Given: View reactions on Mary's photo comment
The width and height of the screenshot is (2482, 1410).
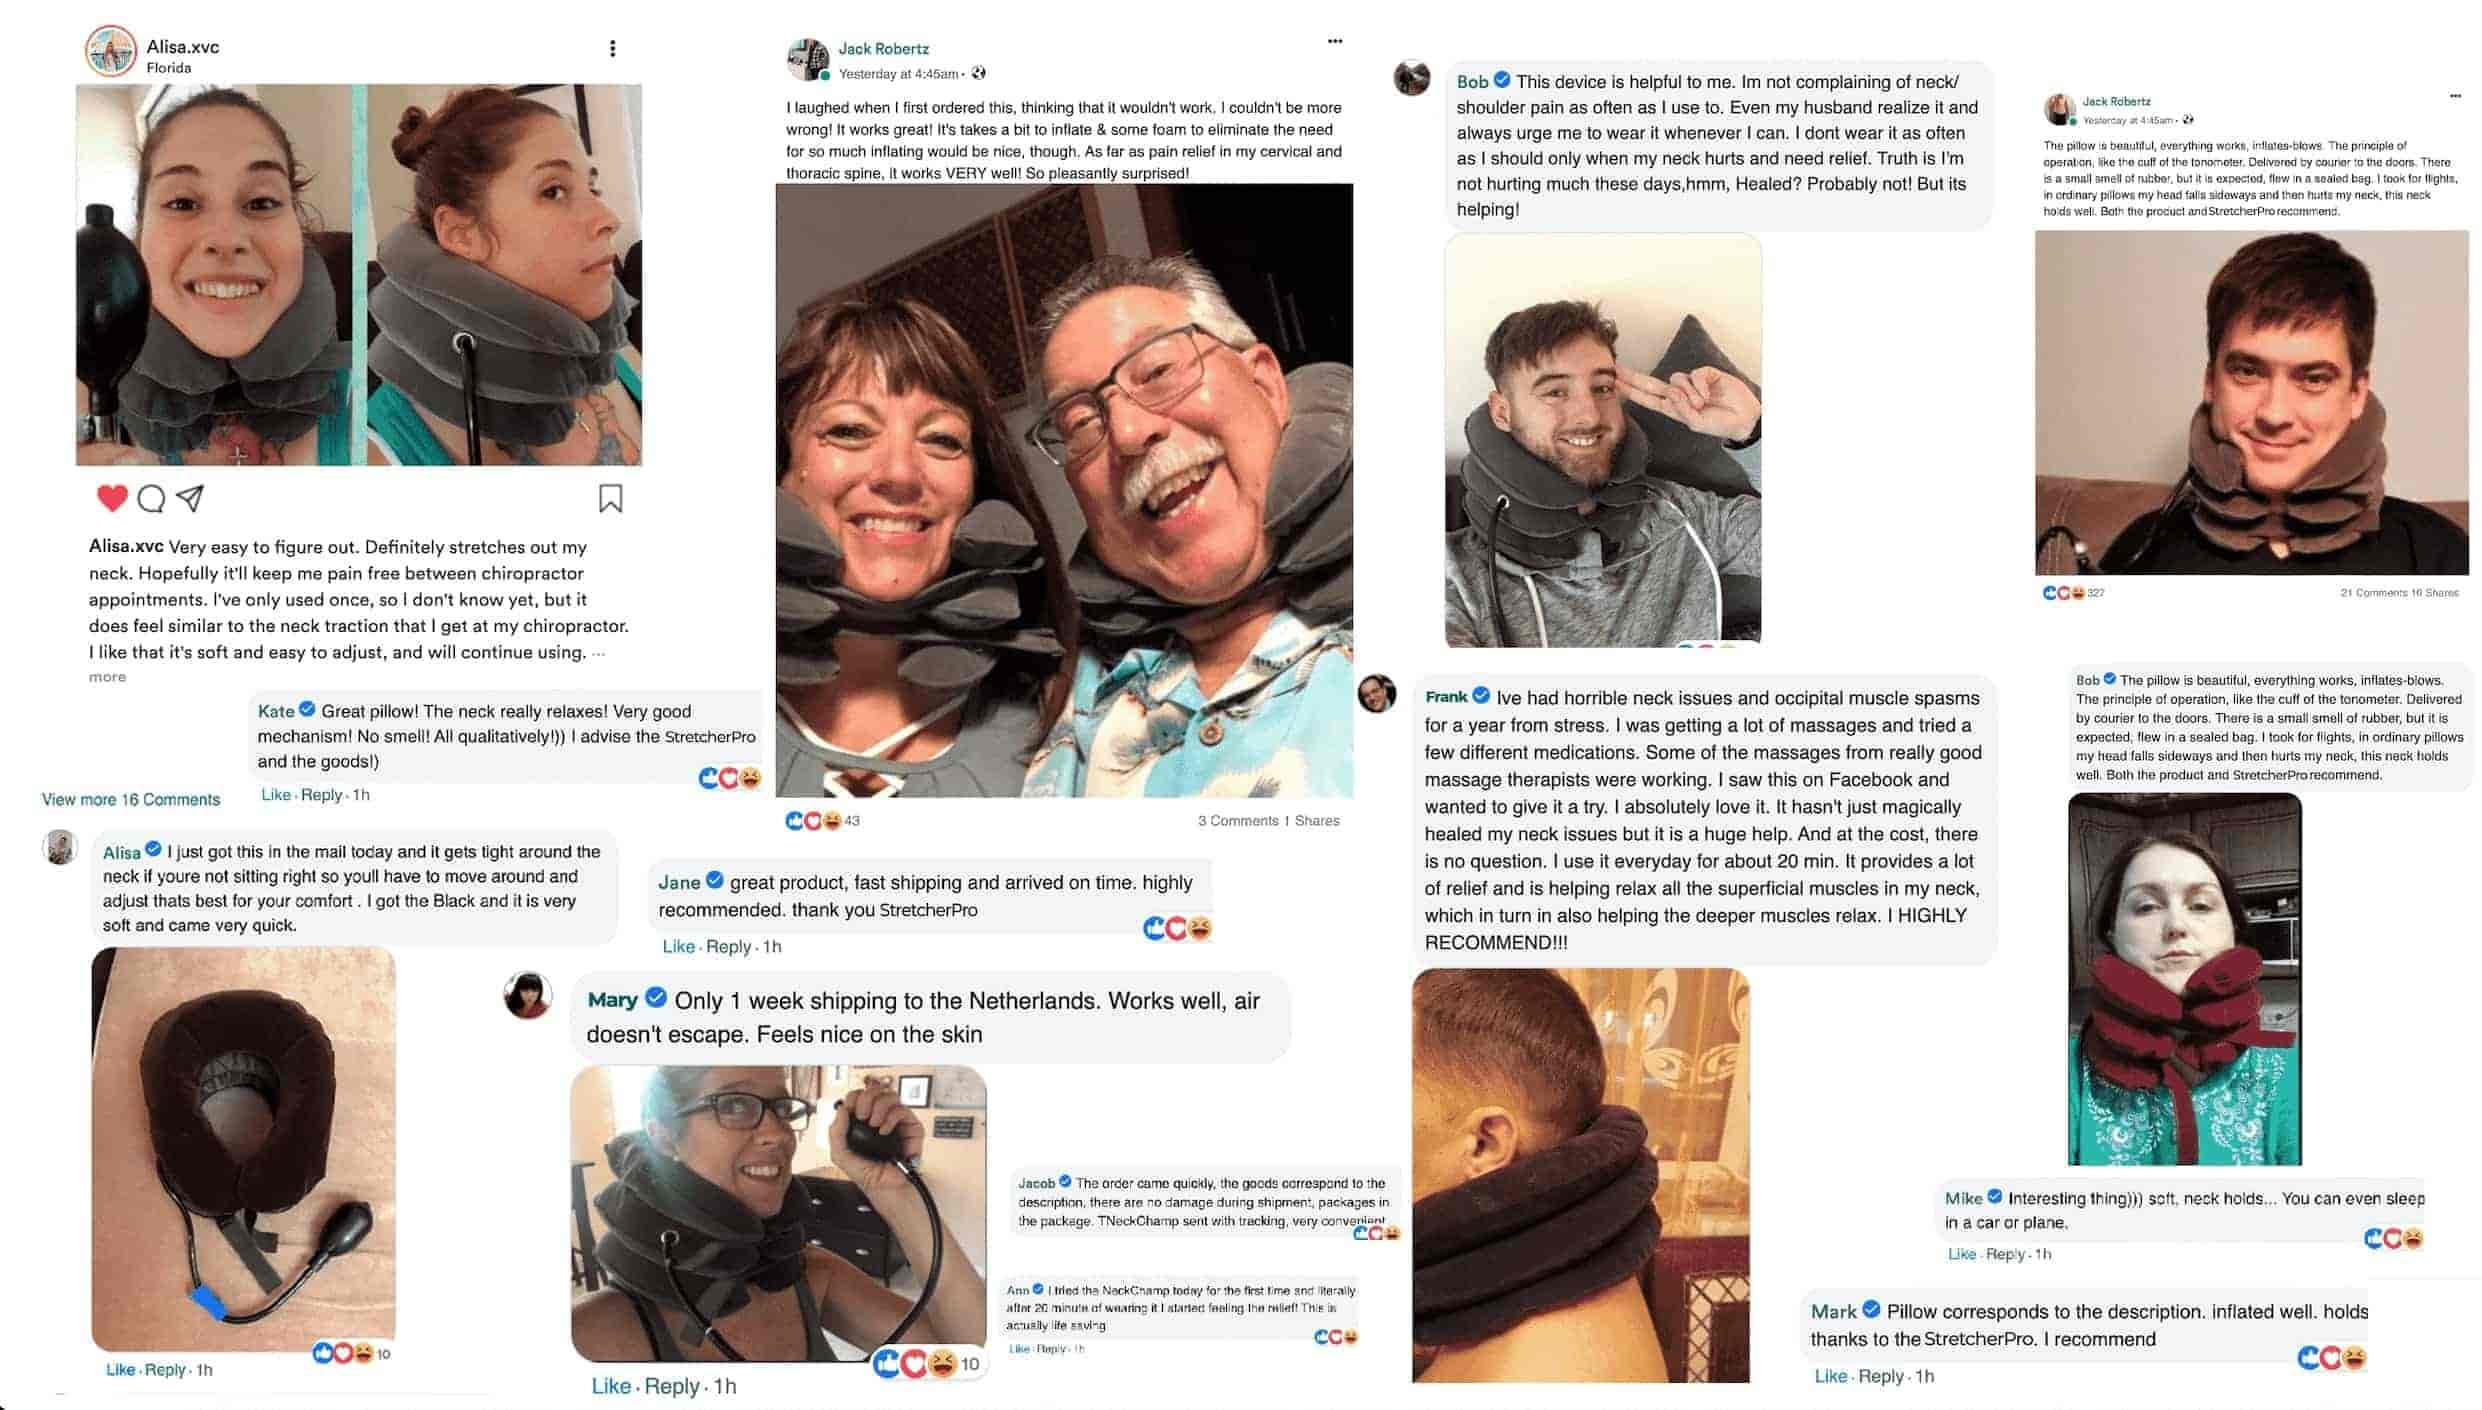Looking at the screenshot, I should tap(927, 1363).
